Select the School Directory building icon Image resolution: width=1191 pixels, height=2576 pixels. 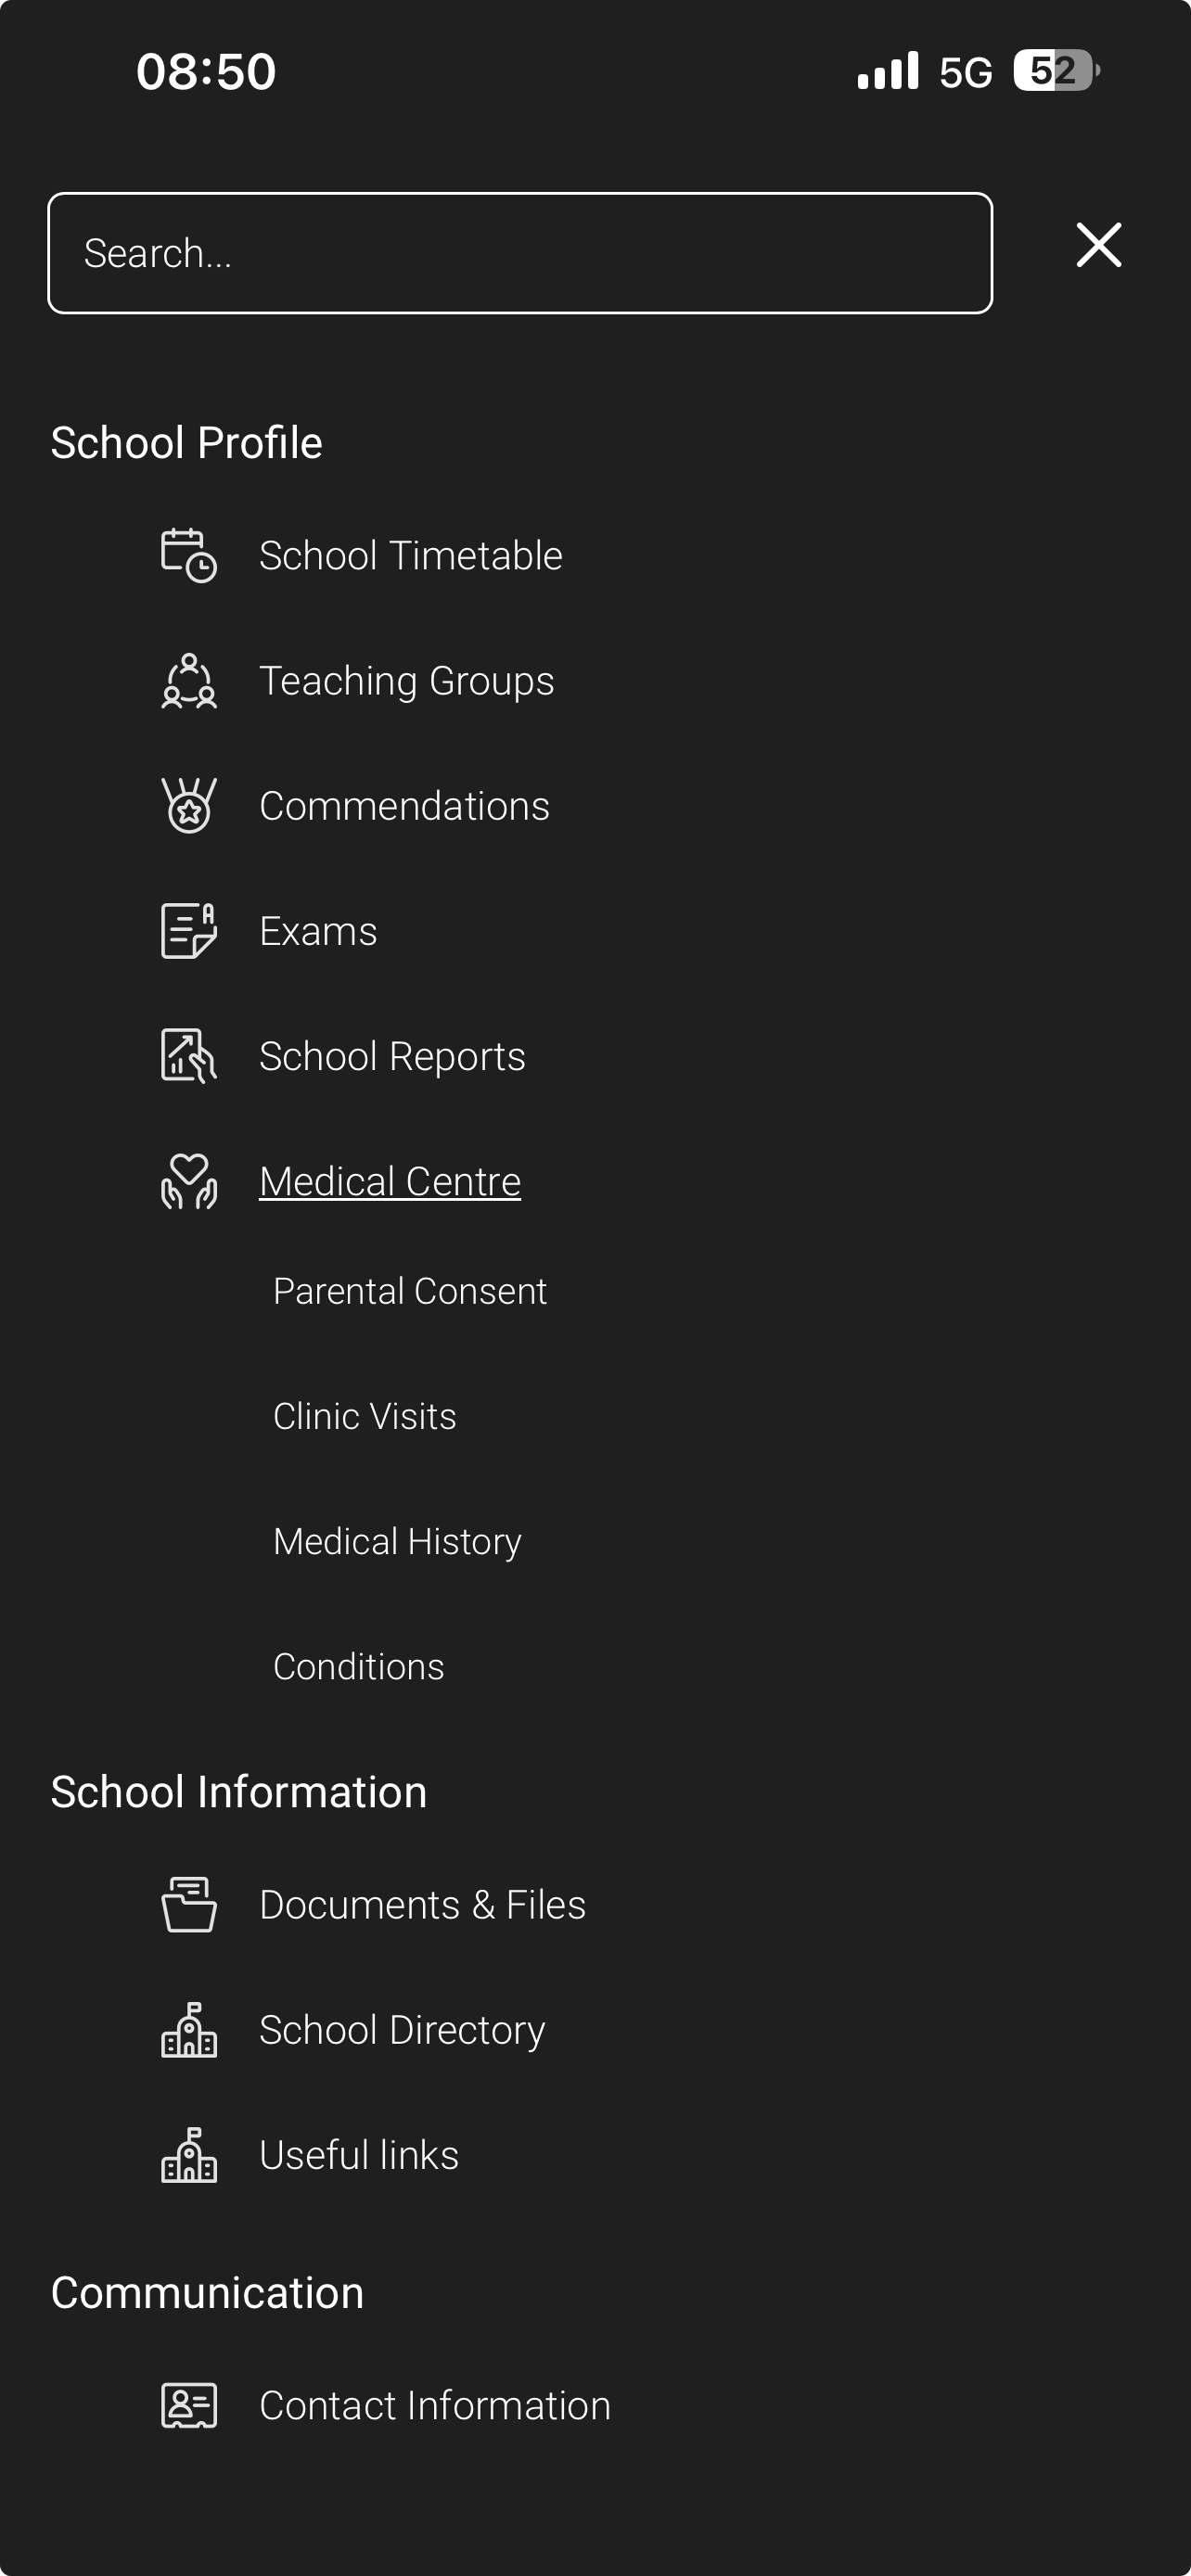tap(188, 2030)
